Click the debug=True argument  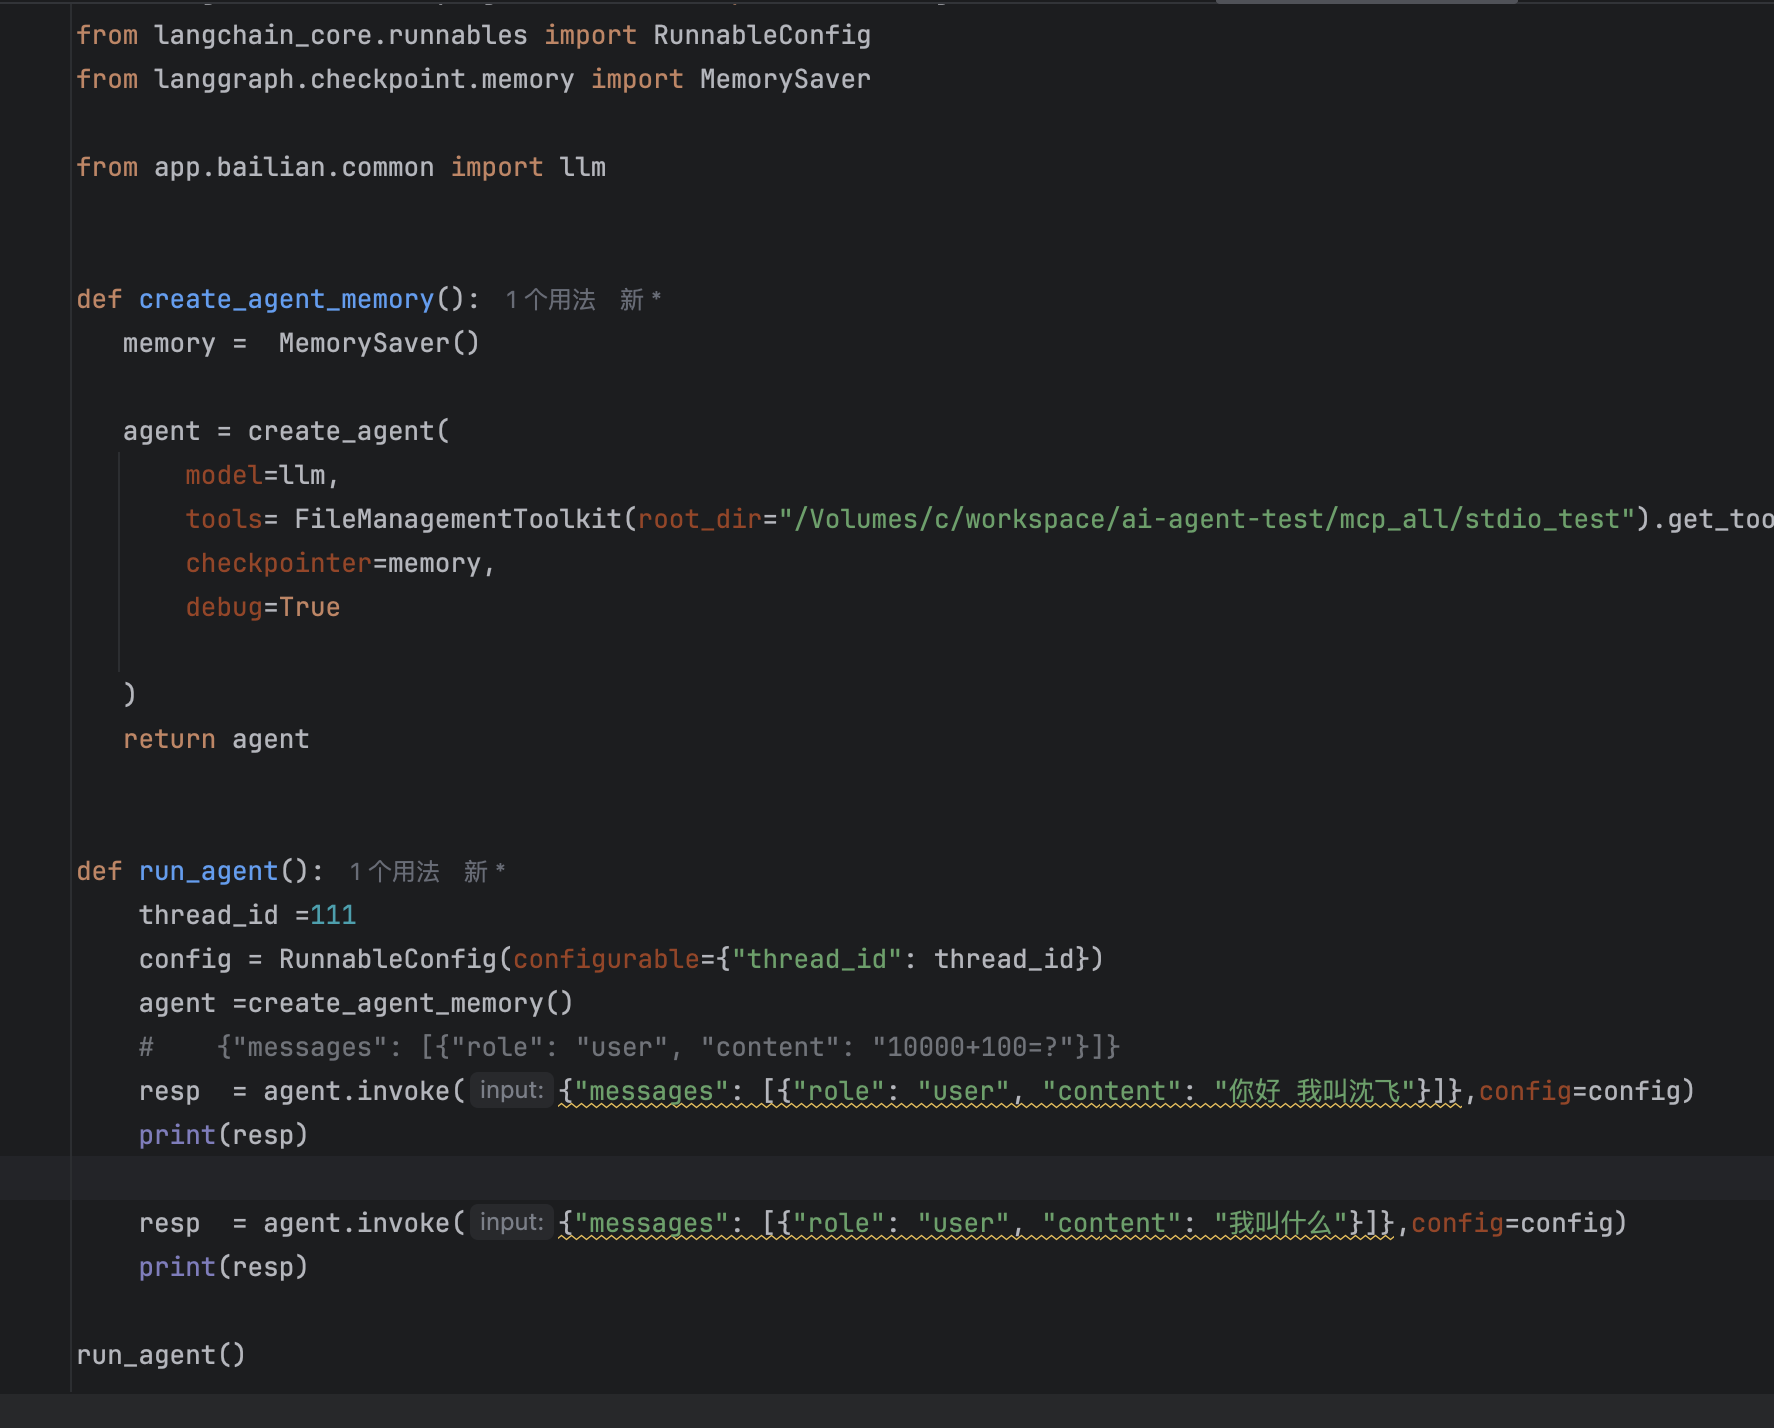point(262,607)
